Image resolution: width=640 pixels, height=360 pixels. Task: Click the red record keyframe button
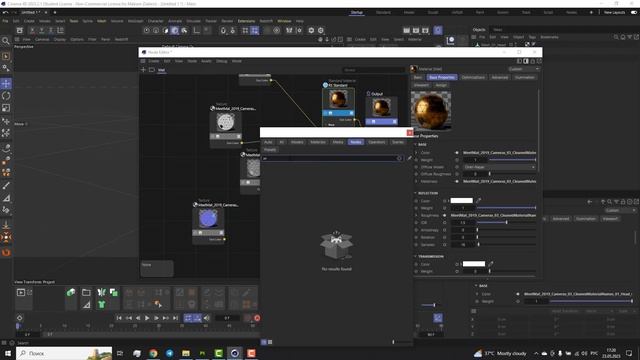click(x=257, y=318)
